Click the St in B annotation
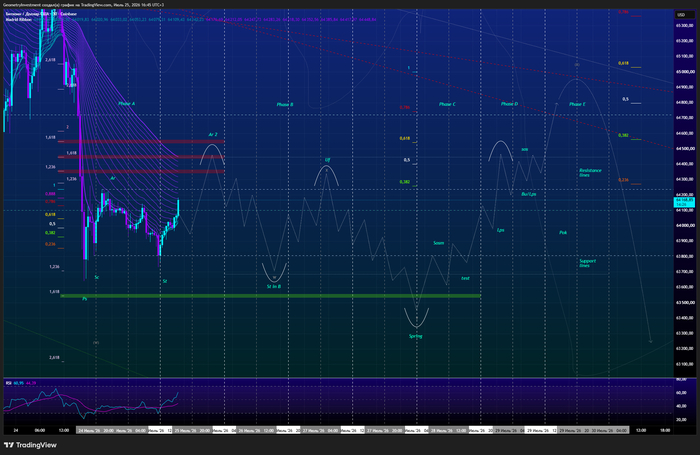 click(274, 286)
